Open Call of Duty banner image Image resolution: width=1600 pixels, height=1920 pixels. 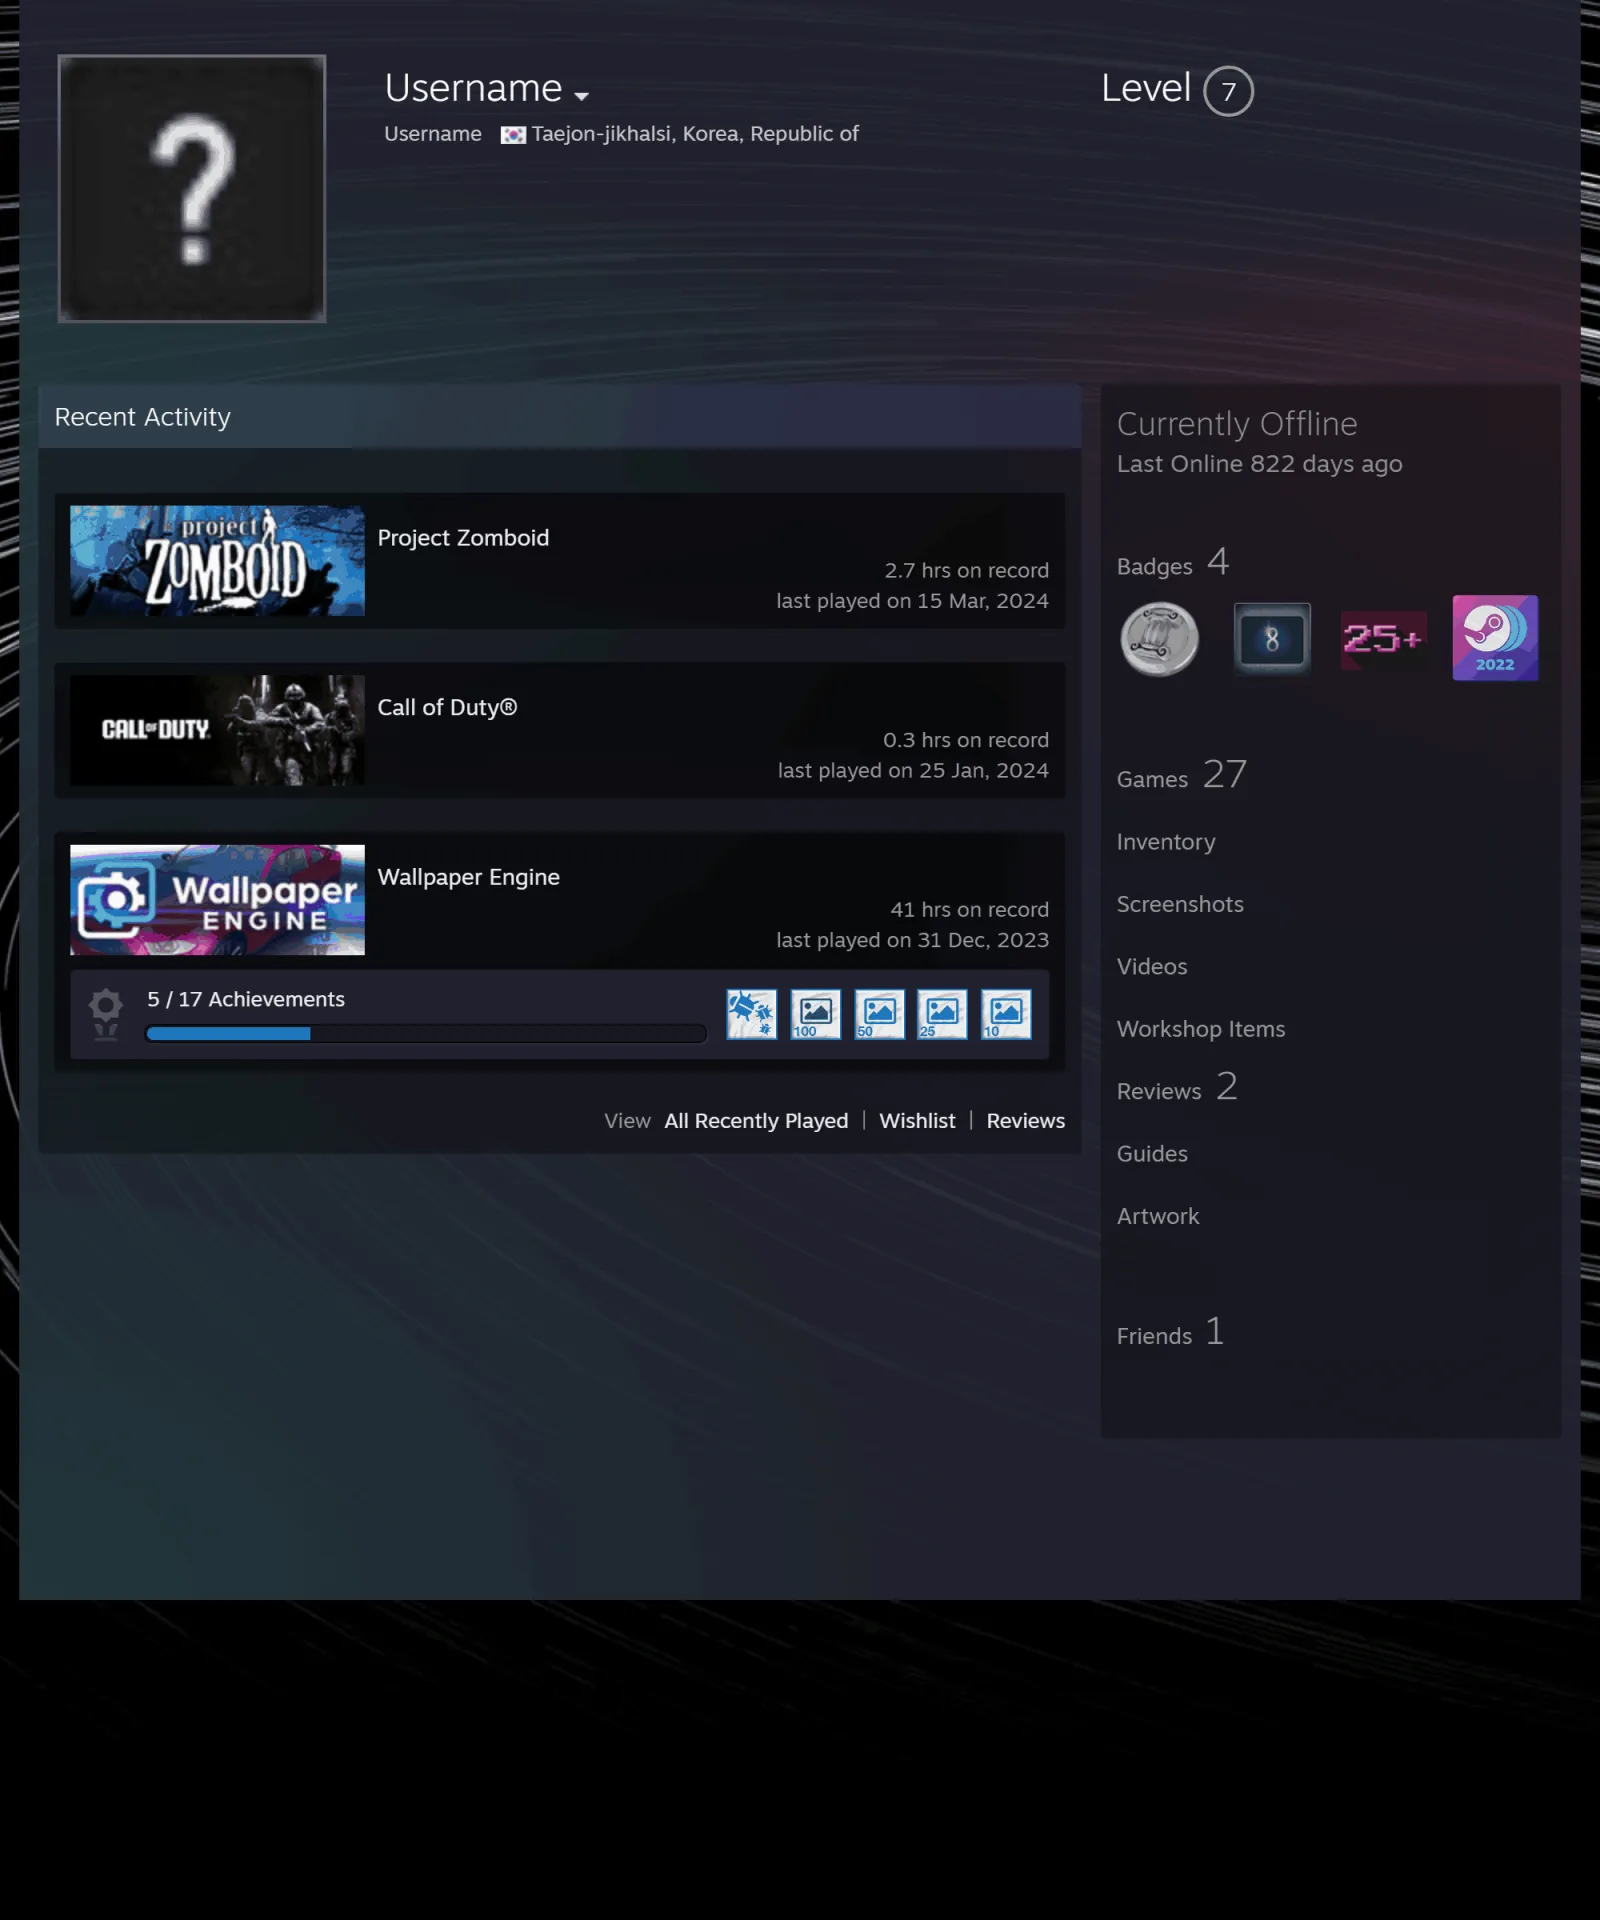pyautogui.click(x=217, y=730)
